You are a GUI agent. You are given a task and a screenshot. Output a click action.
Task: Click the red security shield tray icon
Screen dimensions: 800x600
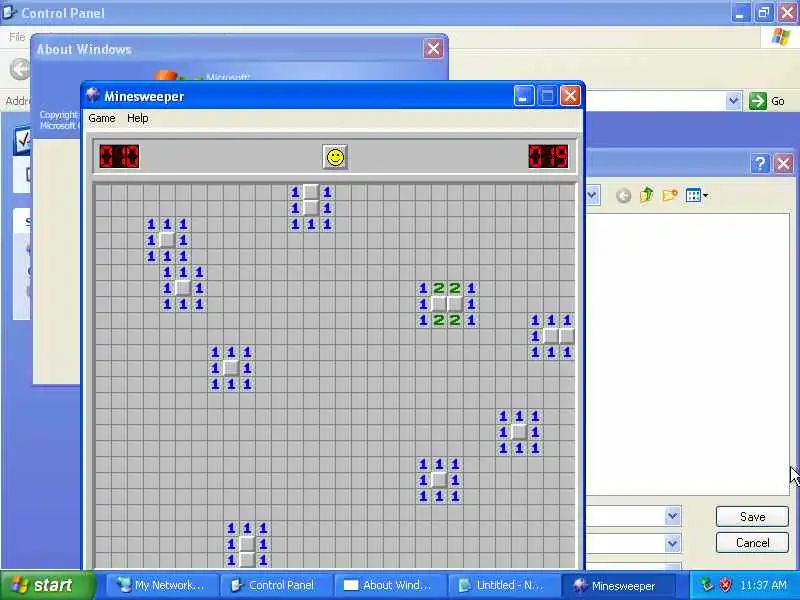pyautogui.click(x=724, y=585)
